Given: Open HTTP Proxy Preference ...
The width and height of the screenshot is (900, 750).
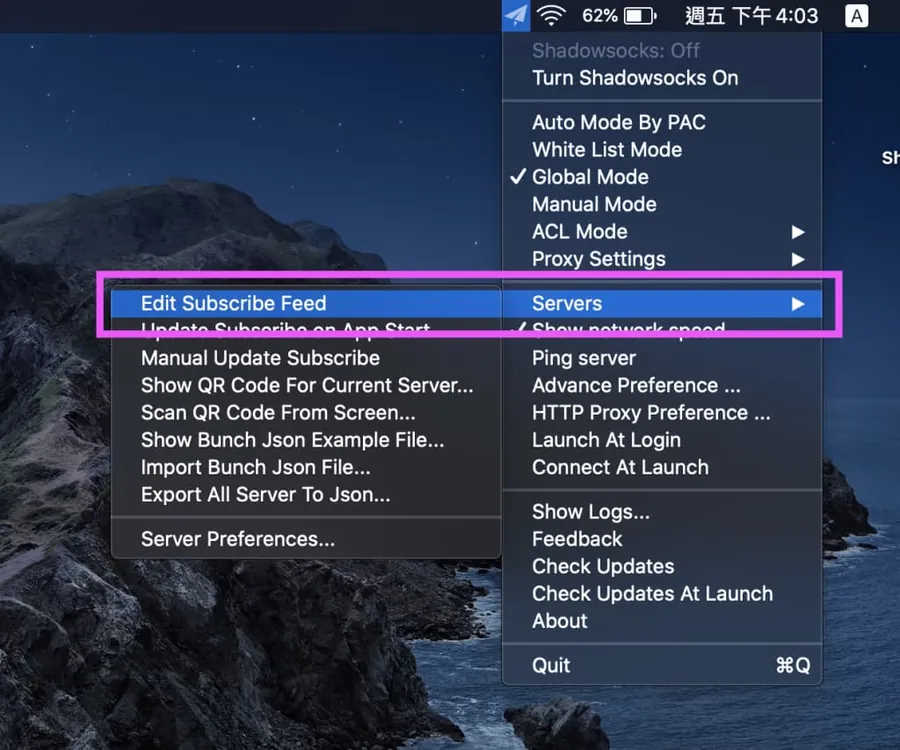Looking at the screenshot, I should [662, 413].
